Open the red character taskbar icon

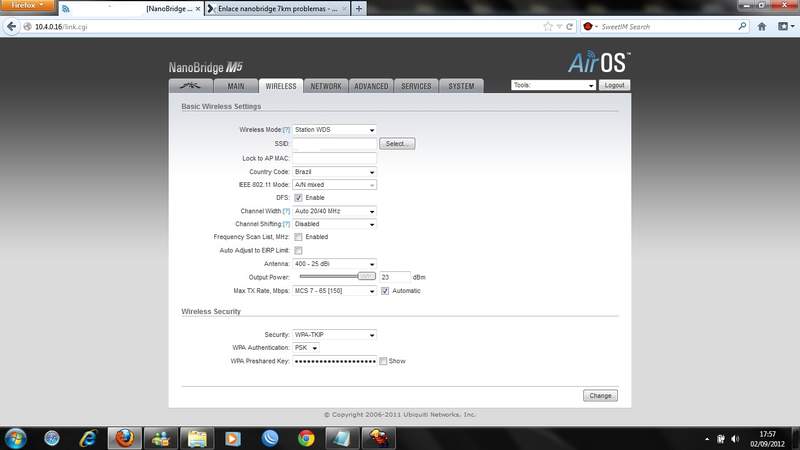point(378,438)
